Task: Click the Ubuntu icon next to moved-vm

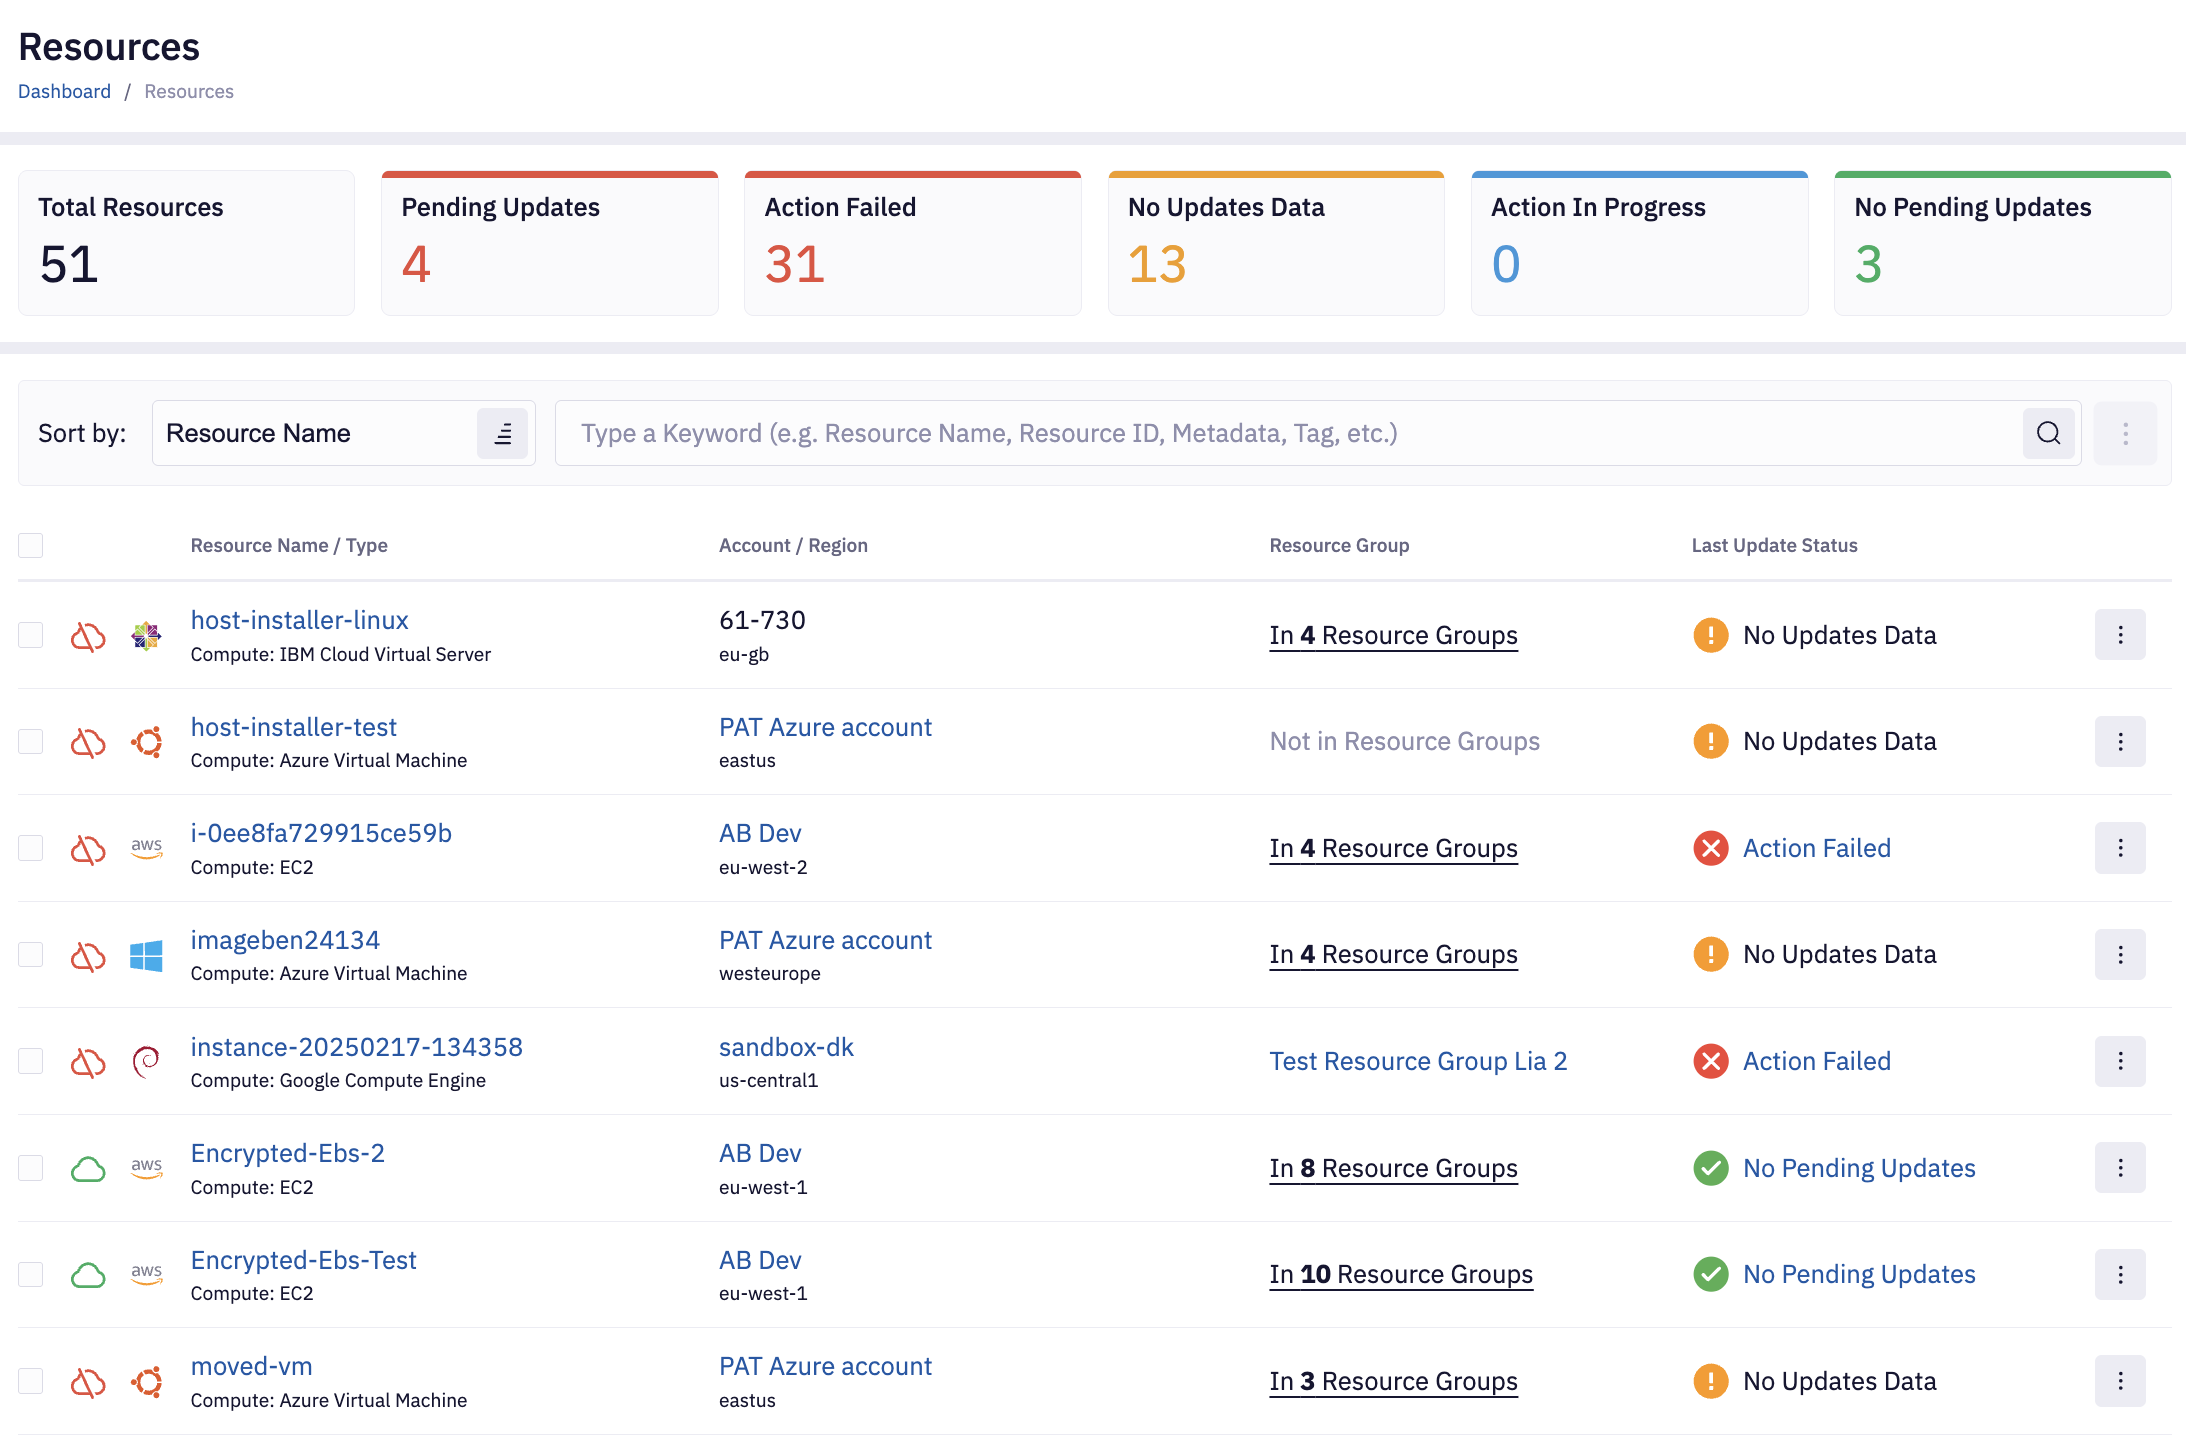Action: [146, 1382]
